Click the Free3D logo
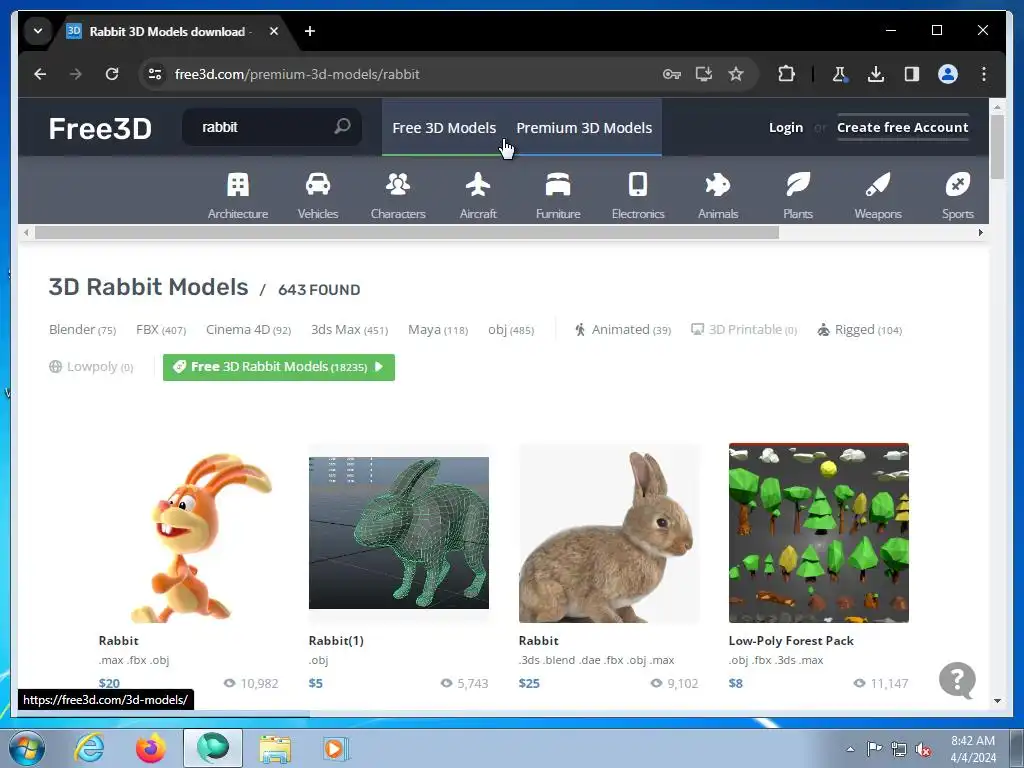 100,128
